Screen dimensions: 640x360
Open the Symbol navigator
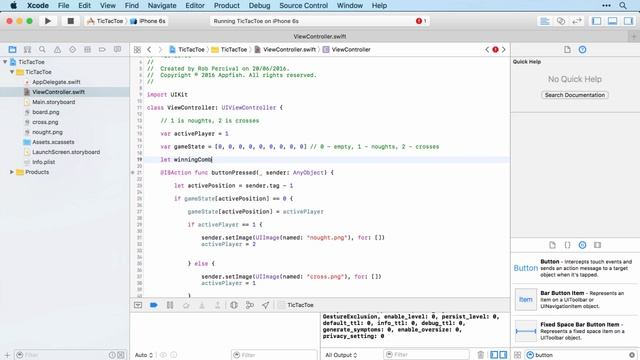[27, 49]
